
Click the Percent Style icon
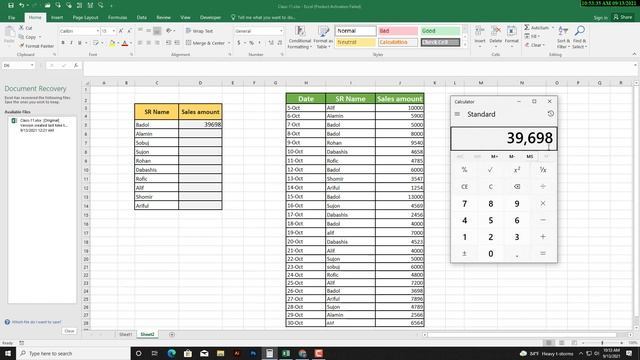251,43
